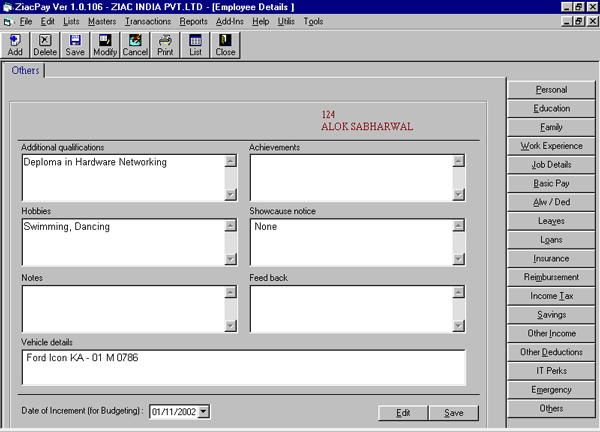Open the Edit menu
600x432 pixels.
(48, 22)
